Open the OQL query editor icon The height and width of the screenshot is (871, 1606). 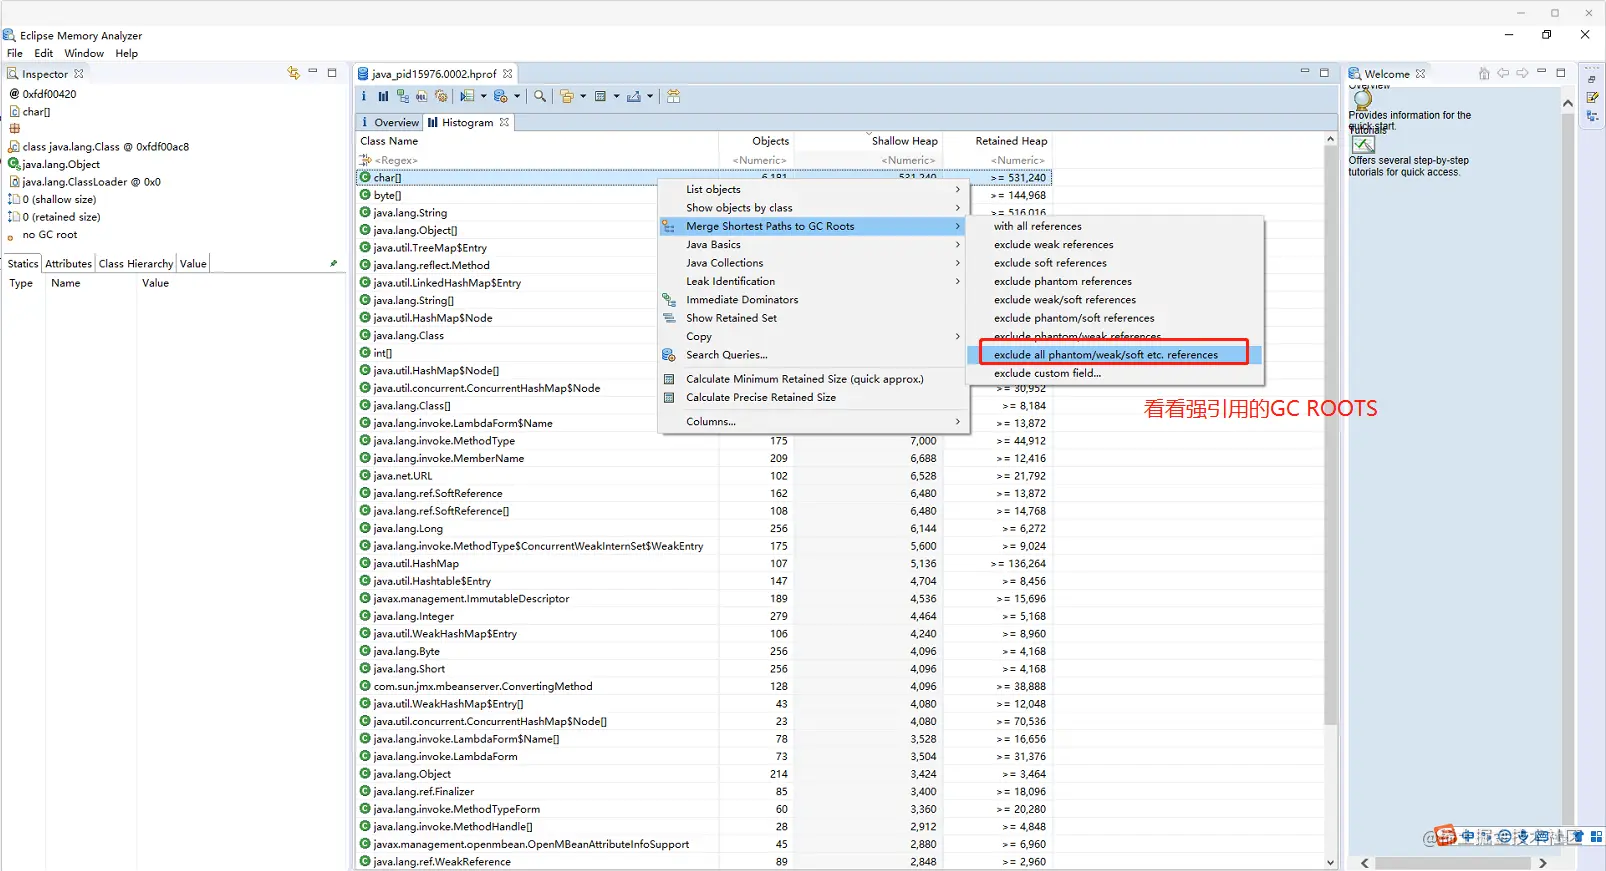[x=422, y=96]
